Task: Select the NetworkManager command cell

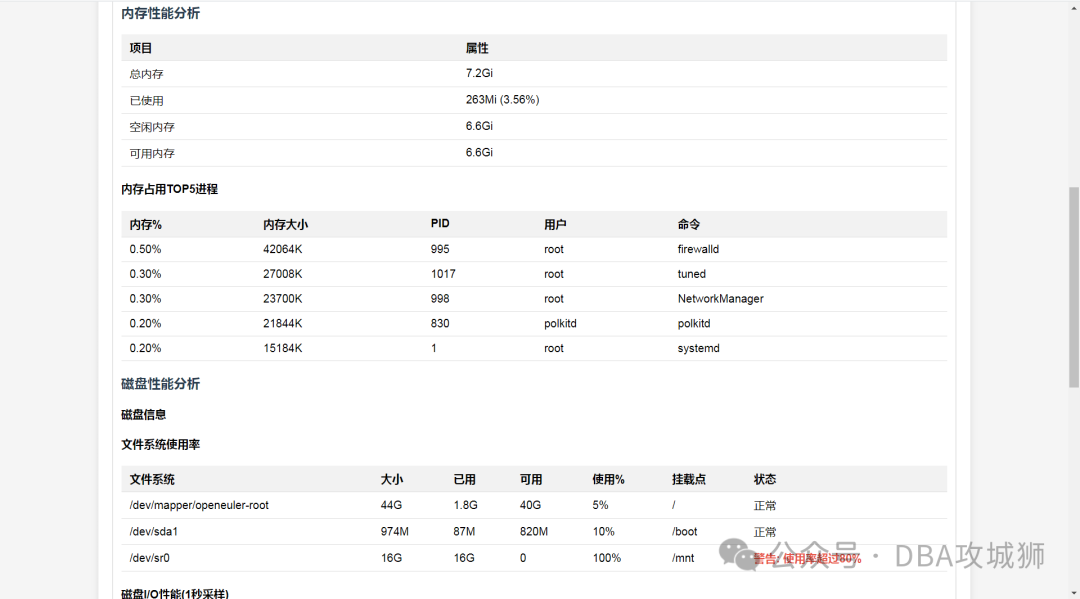Action: click(x=720, y=299)
